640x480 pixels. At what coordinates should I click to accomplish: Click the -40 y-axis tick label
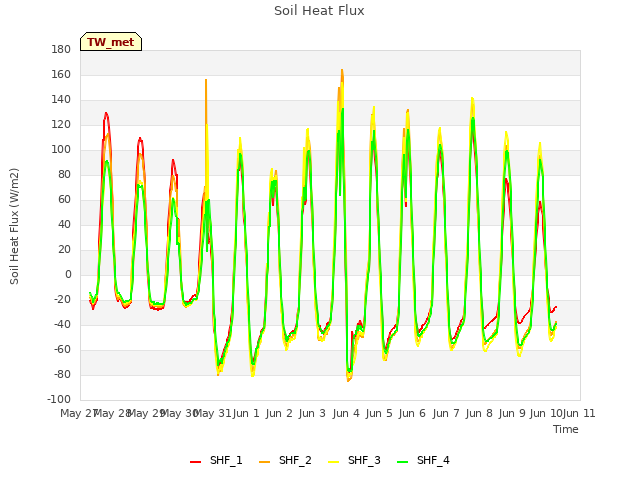tap(62, 324)
